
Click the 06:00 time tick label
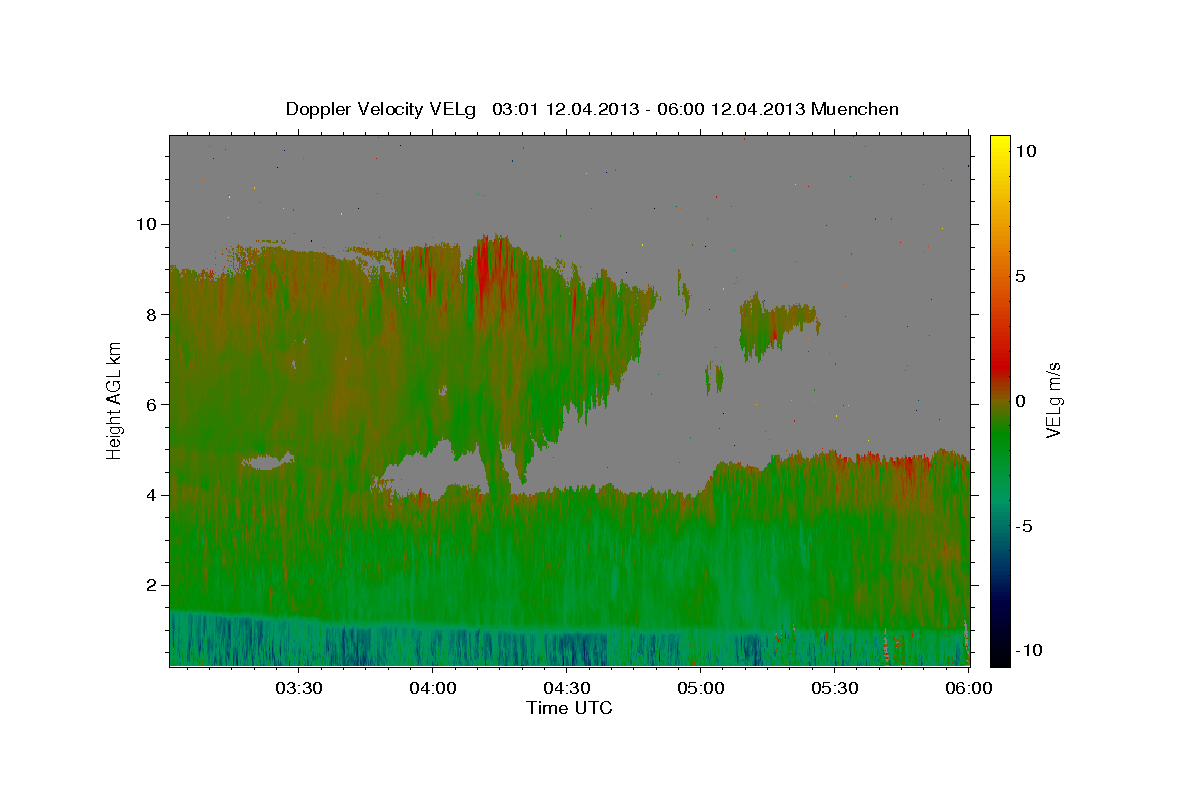pyautogui.click(x=969, y=688)
